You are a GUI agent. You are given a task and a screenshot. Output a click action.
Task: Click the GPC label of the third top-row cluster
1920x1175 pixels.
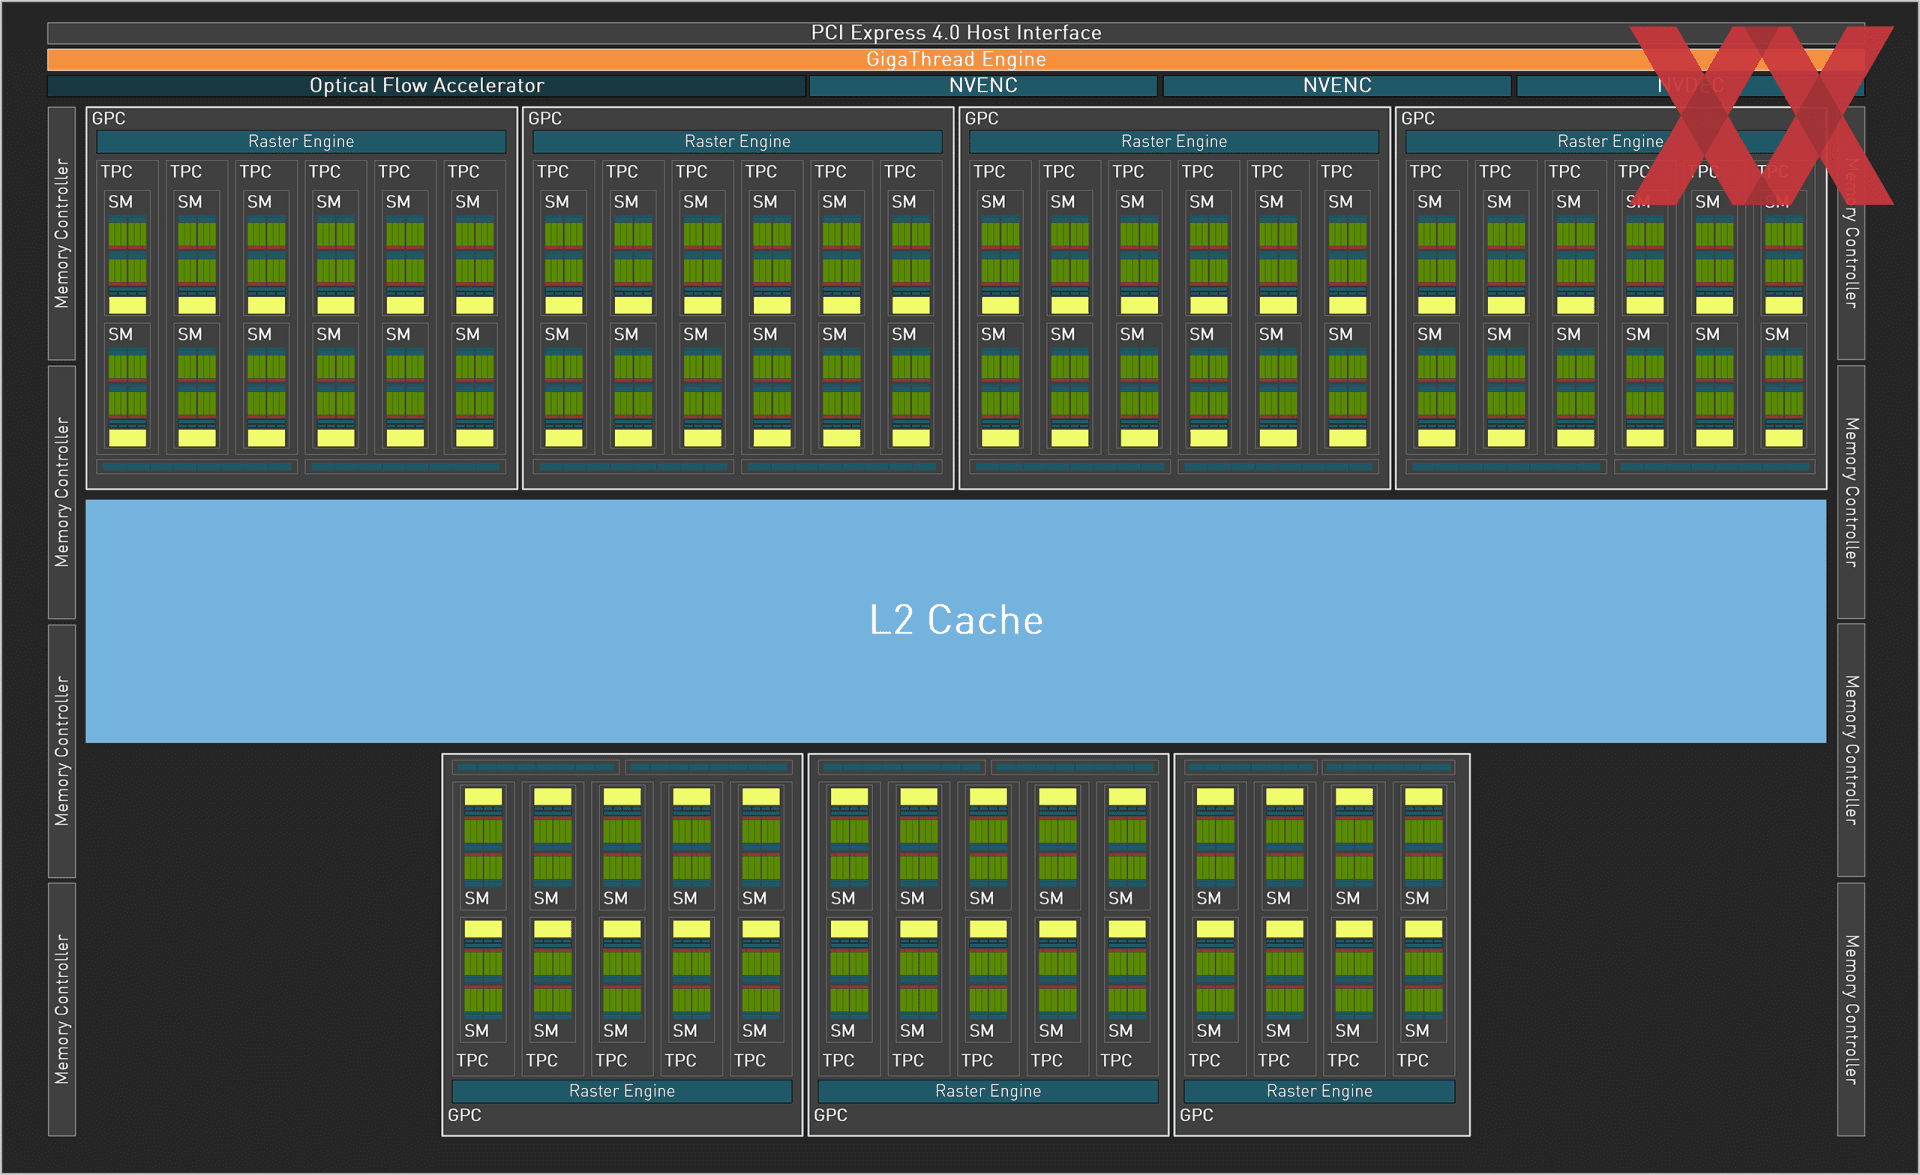click(982, 118)
